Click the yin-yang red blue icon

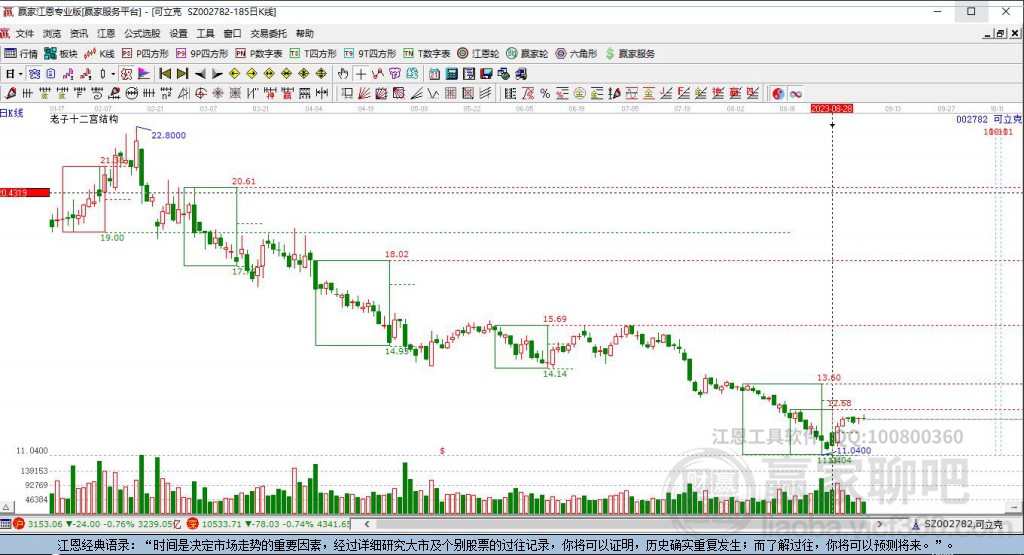pyautogui.click(x=778, y=93)
